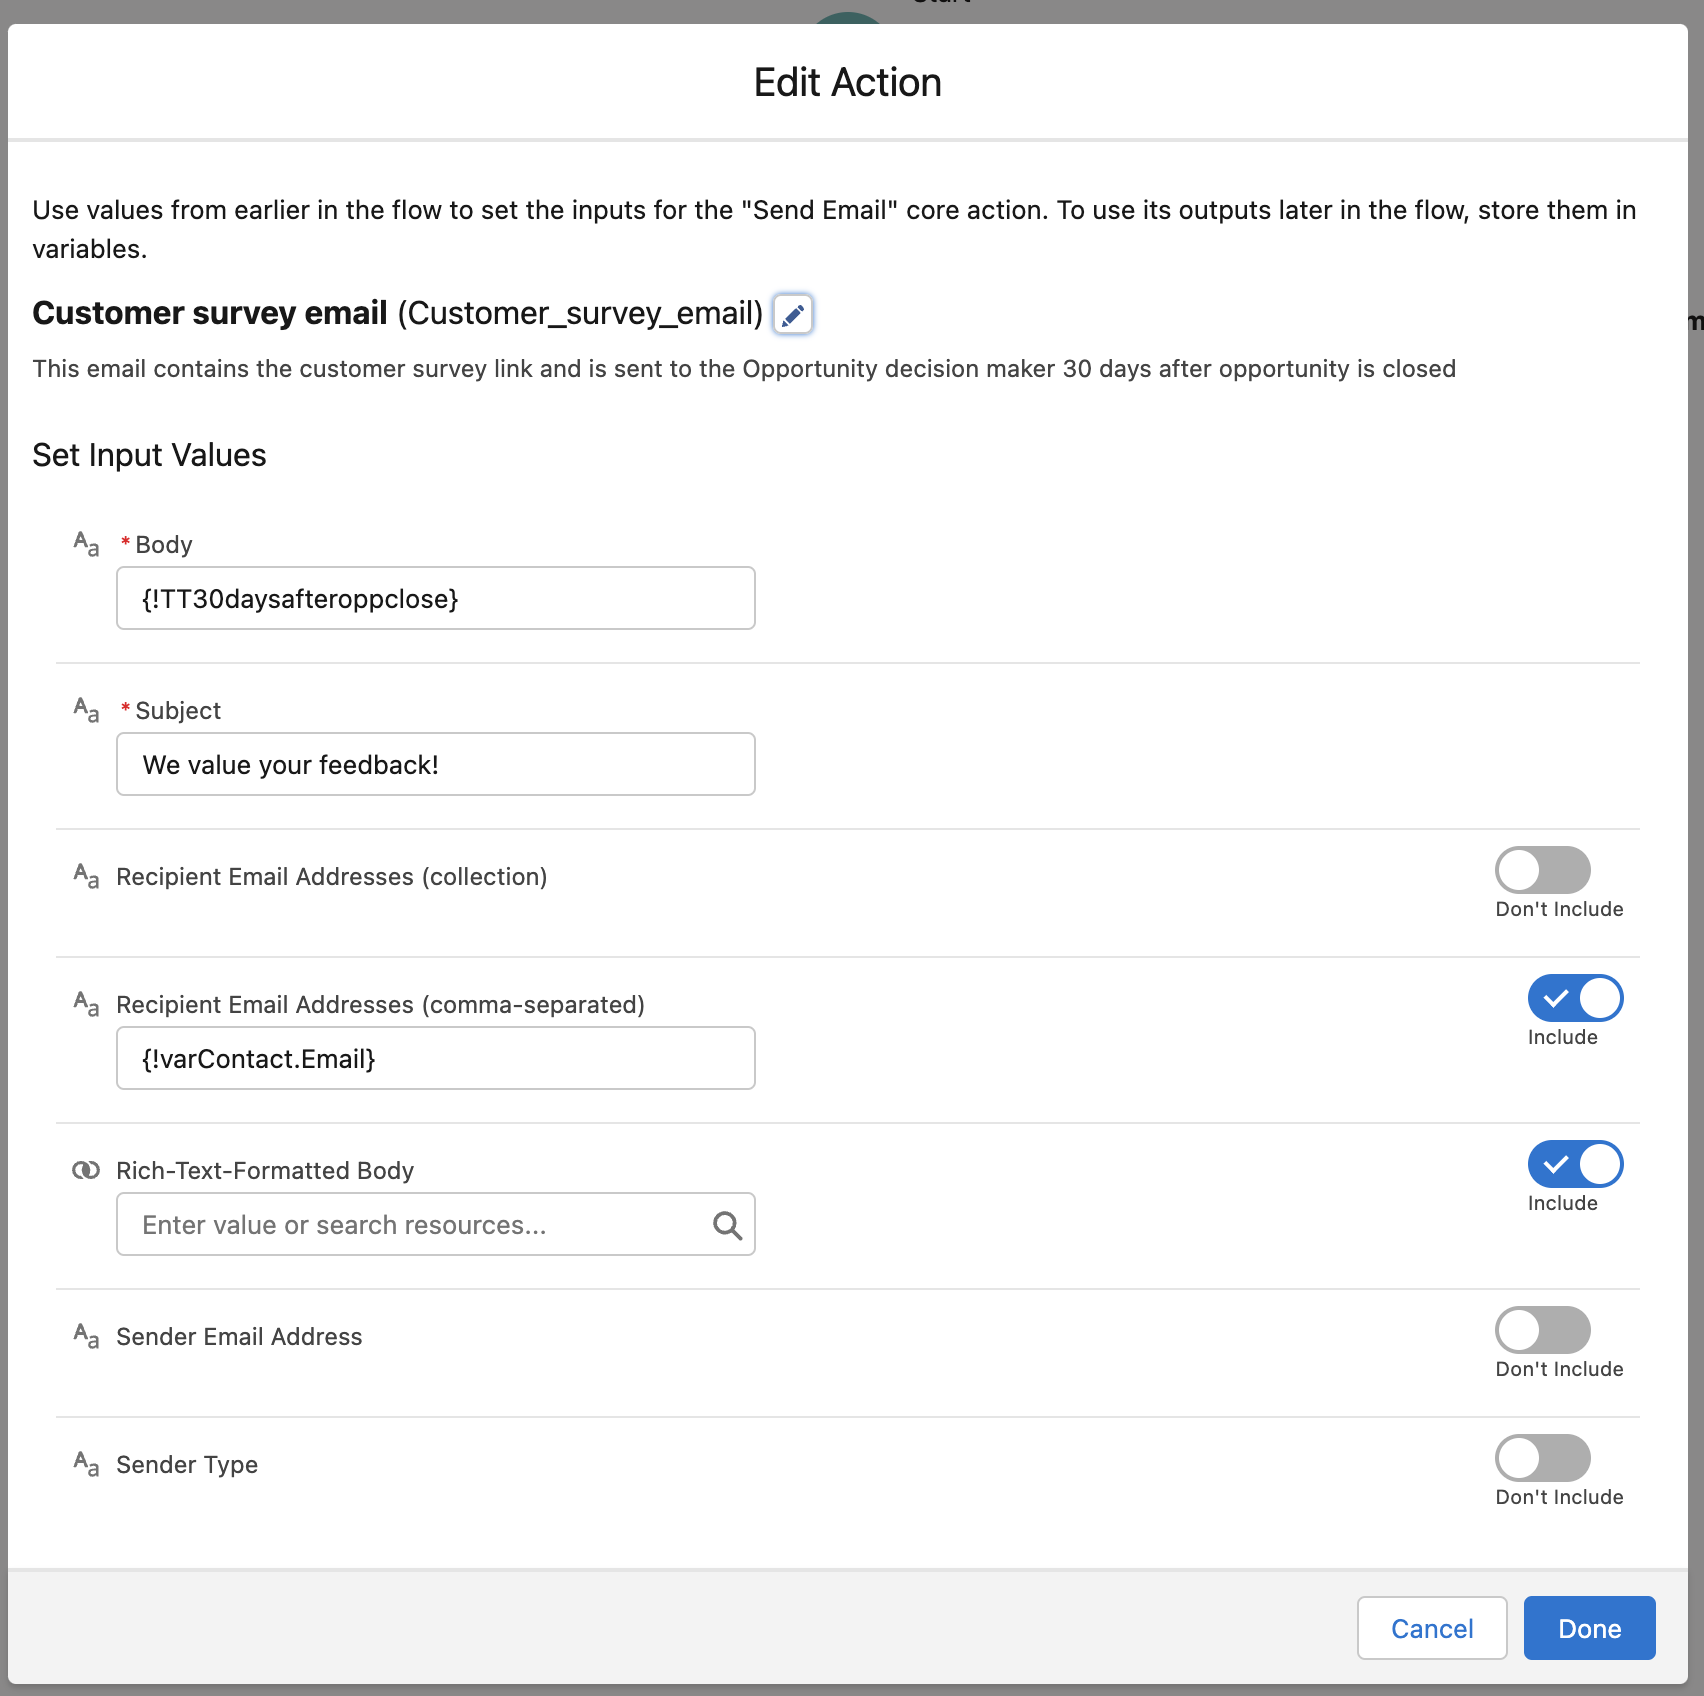The image size is (1704, 1696).
Task: Click the Done button
Action: (1589, 1628)
